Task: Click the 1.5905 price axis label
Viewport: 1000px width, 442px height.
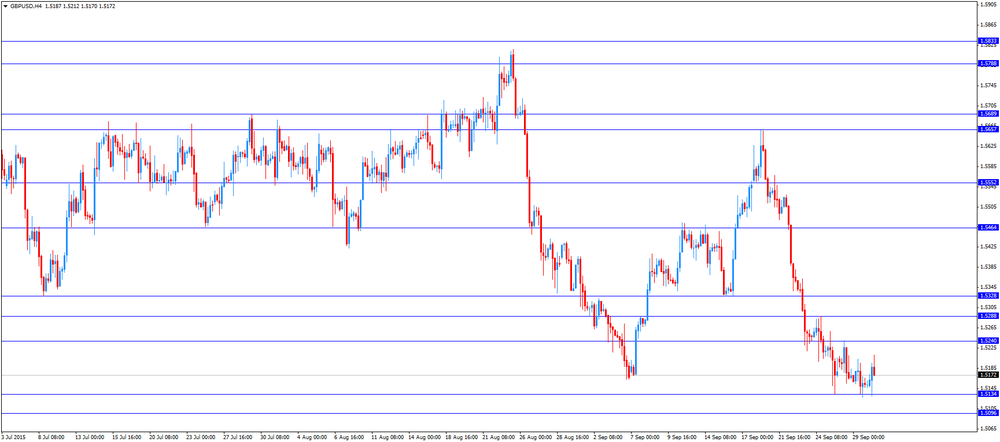Action: click(x=989, y=5)
